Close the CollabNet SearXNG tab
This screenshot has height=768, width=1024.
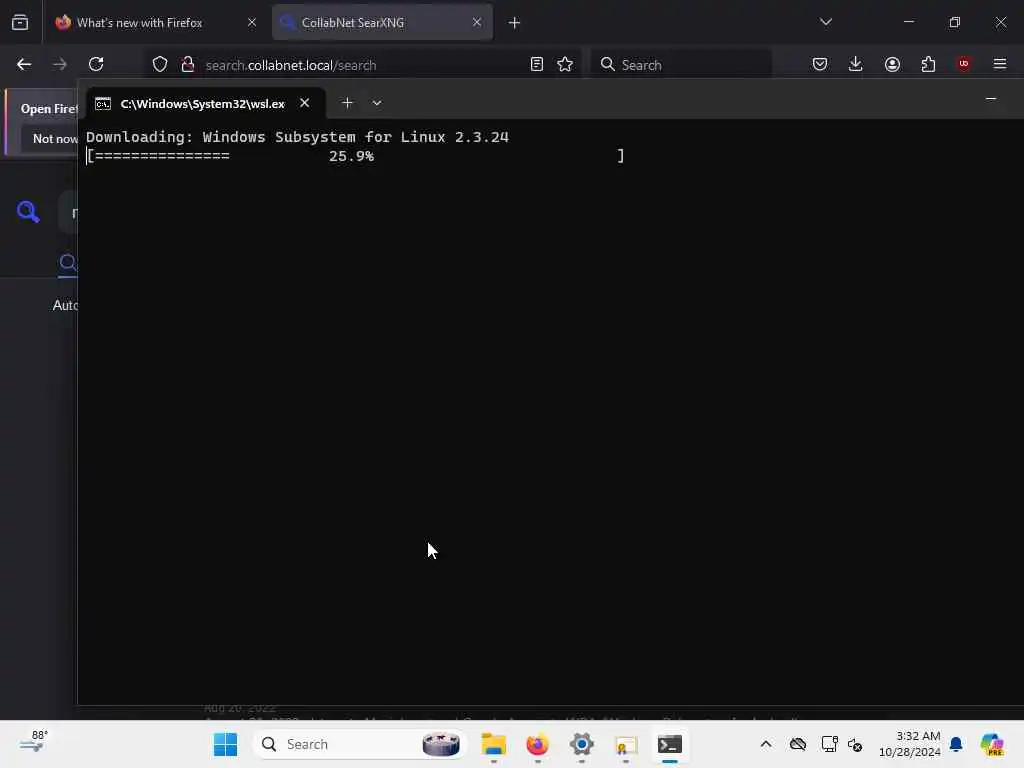click(477, 23)
